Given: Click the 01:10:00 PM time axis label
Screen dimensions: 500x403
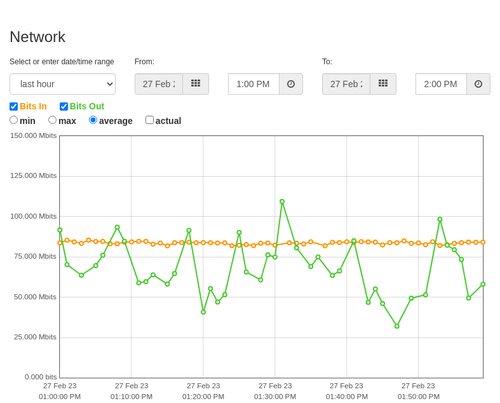Looking at the screenshot, I should tap(131, 397).
